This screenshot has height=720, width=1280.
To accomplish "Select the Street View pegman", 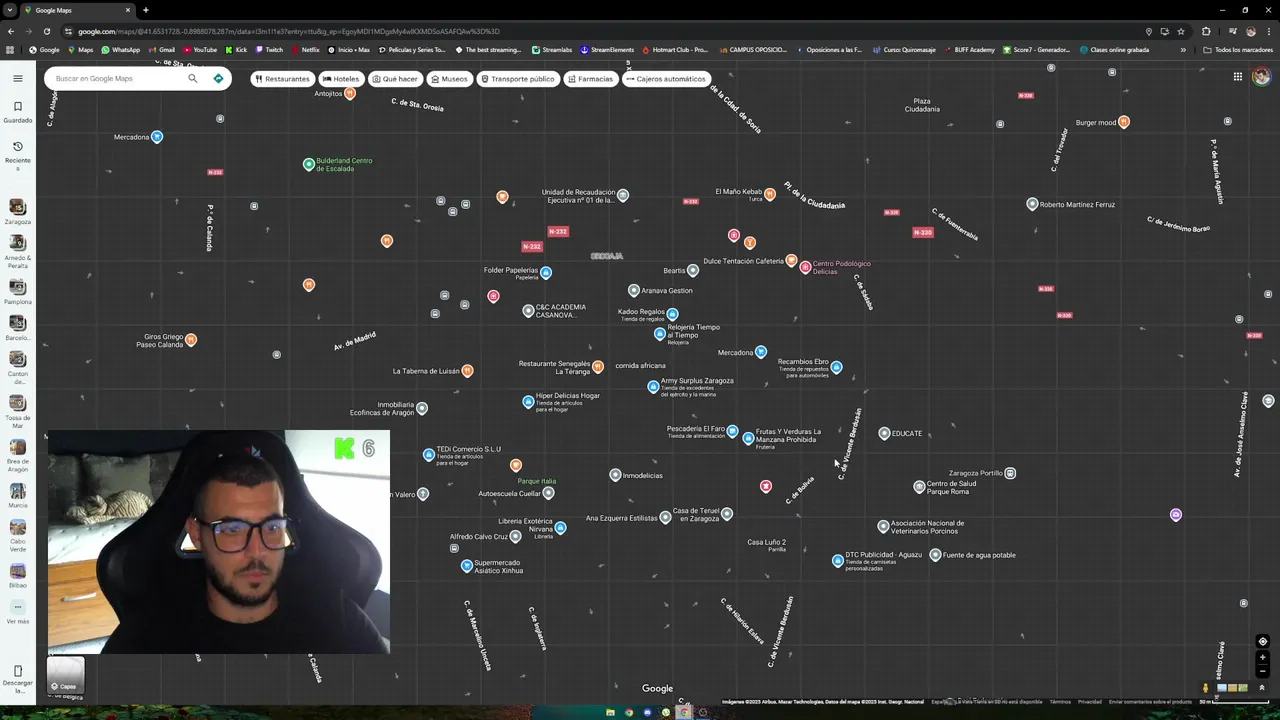I will click(1205, 688).
